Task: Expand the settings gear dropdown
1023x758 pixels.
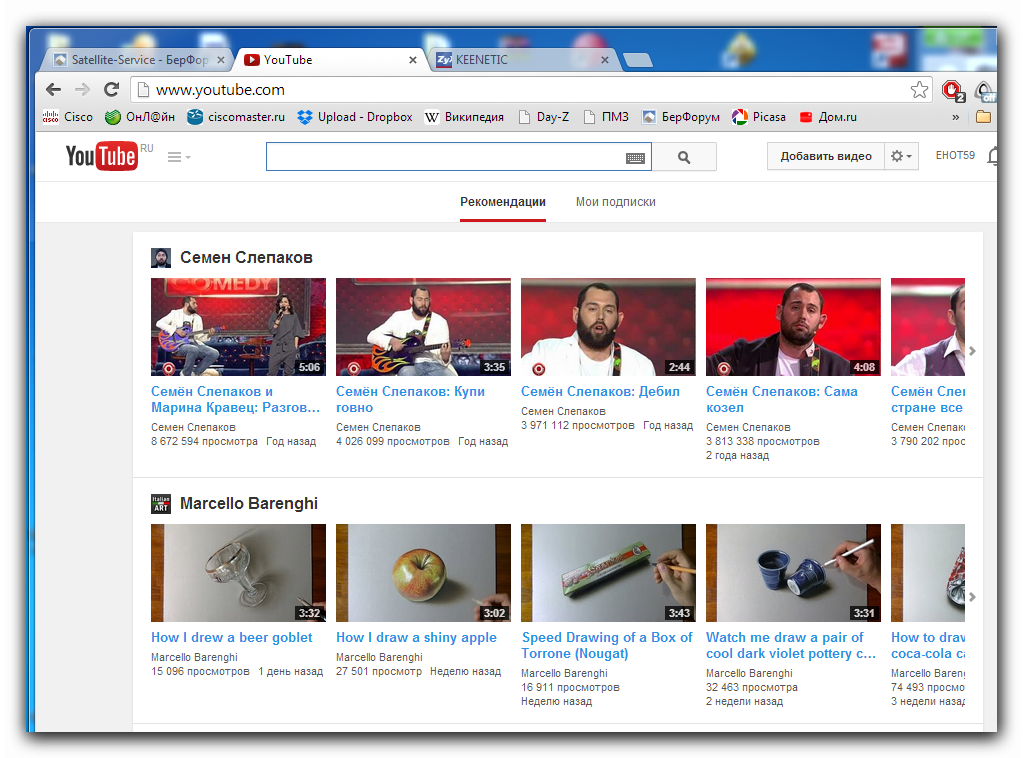Action: 901,156
